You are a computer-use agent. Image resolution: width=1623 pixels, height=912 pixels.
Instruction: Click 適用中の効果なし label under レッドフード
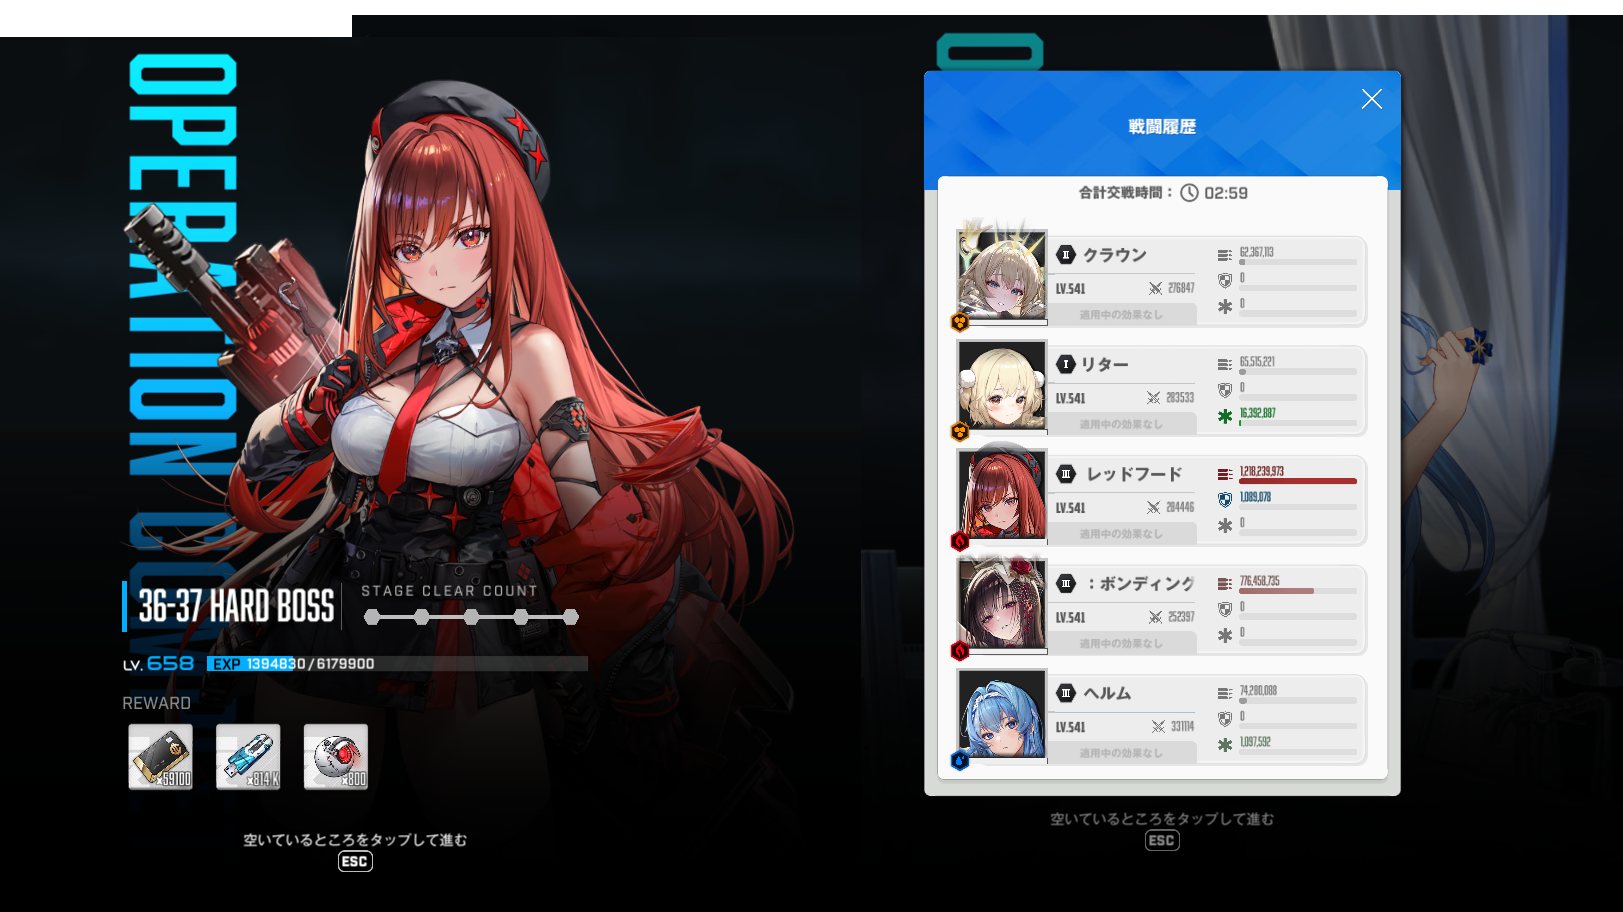pyautogui.click(x=1121, y=534)
